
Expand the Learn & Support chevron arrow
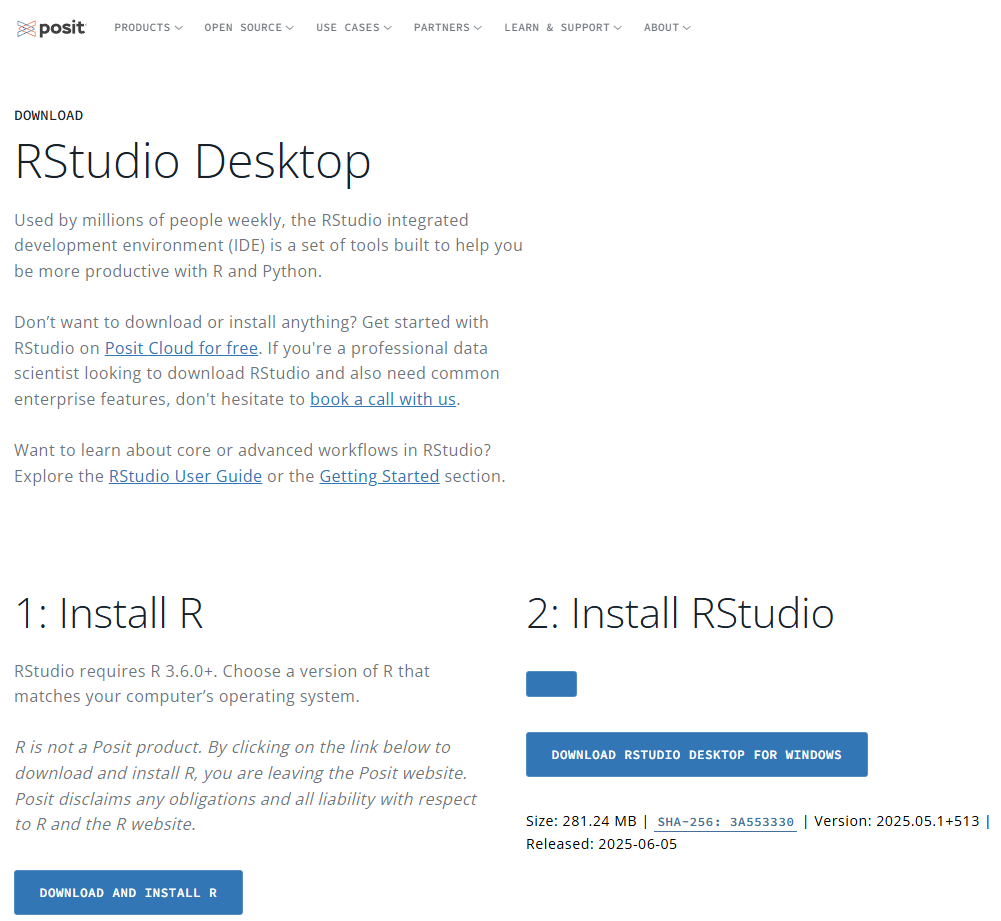tap(617, 28)
